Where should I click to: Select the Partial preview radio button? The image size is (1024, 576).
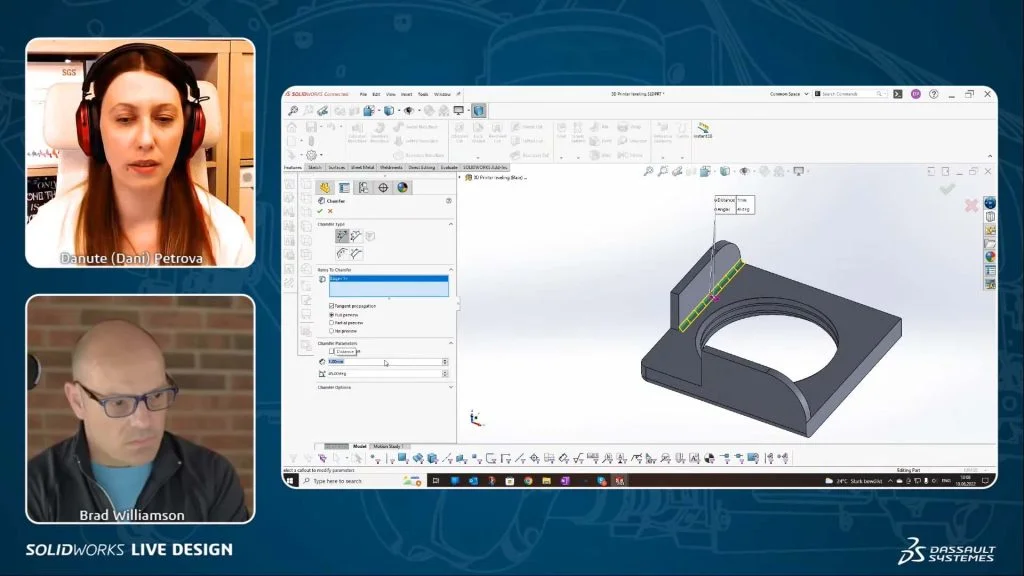click(330, 324)
